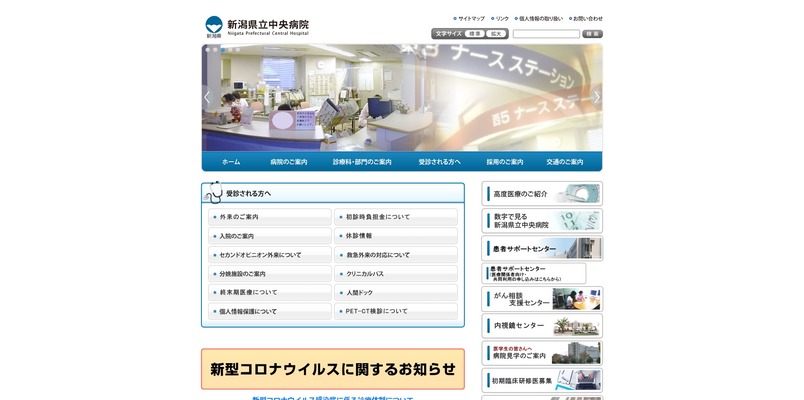804x400 pixels.
Task: Open 分娩施設のご案内 link
Action: [270, 274]
